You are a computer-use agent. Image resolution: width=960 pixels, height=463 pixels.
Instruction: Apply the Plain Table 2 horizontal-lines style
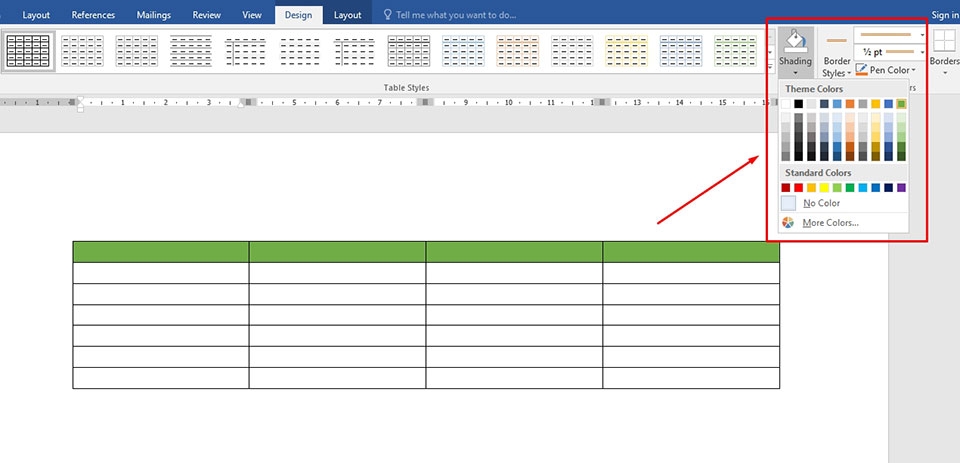tap(191, 51)
